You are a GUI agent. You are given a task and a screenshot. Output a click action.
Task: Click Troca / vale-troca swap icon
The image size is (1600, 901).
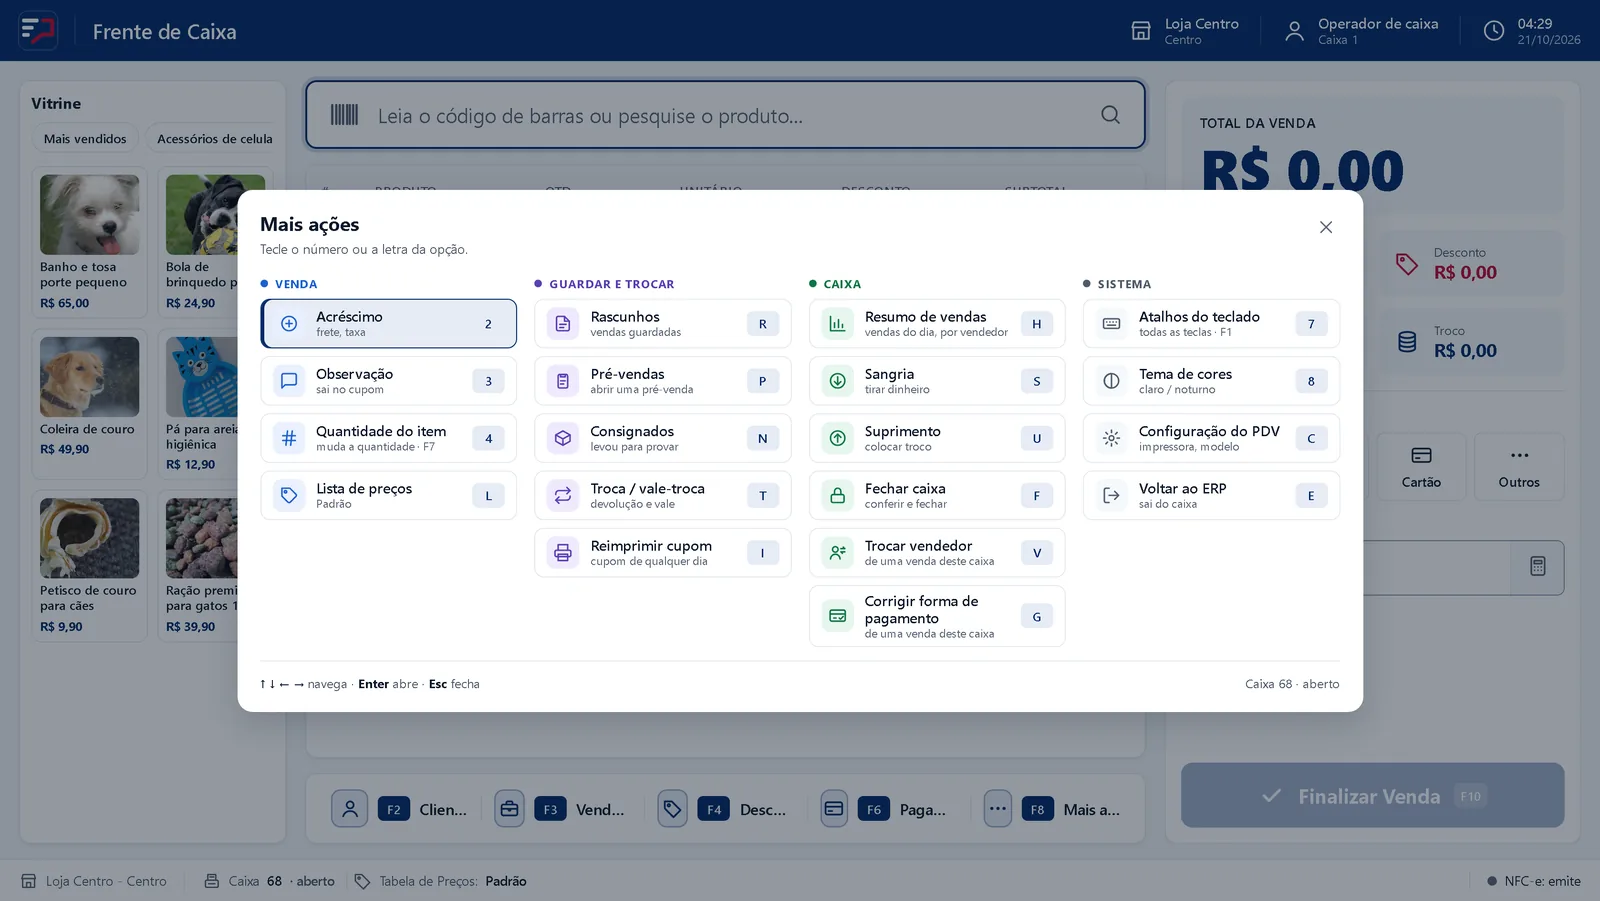tap(563, 495)
